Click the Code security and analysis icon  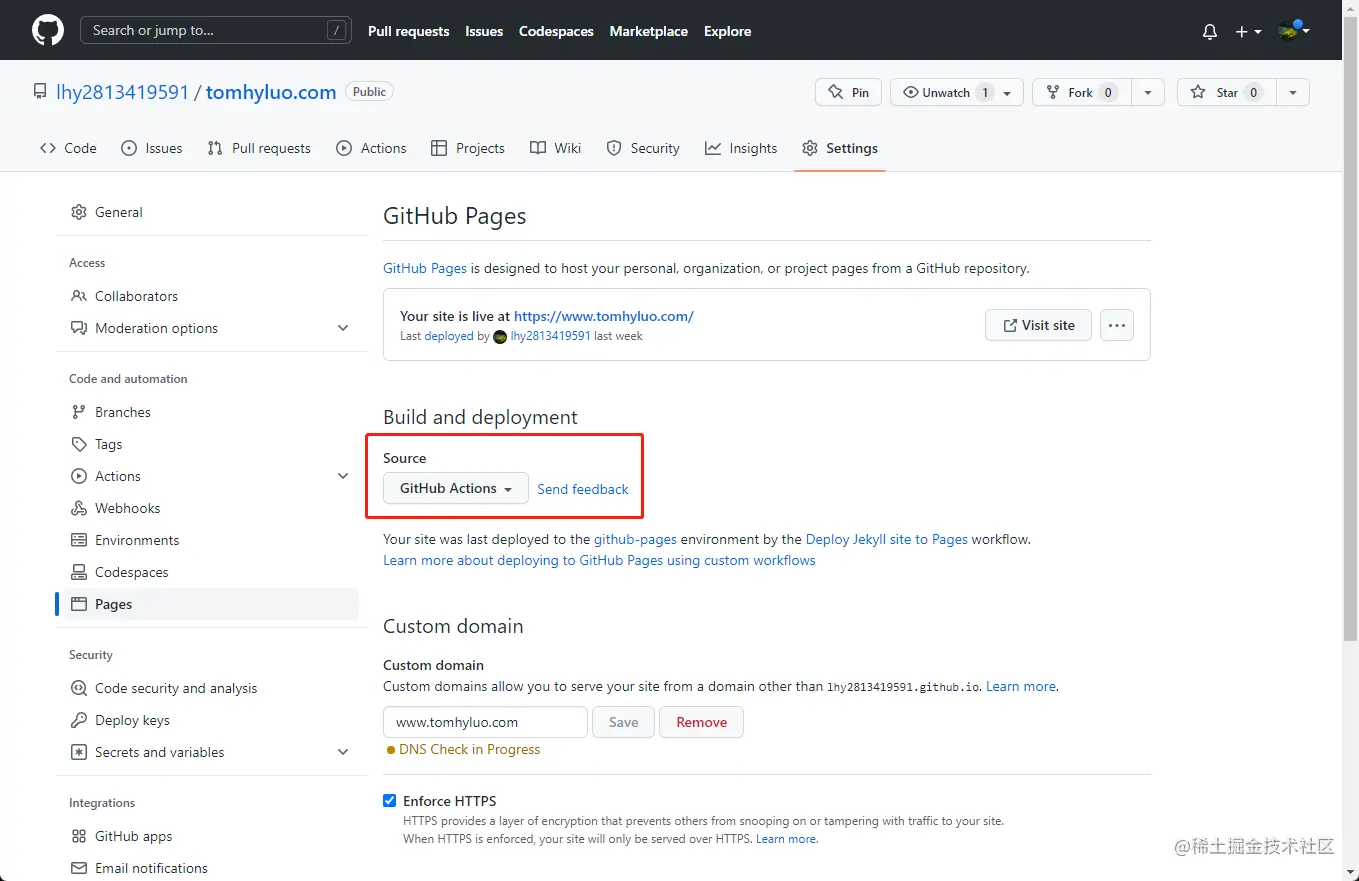(x=79, y=688)
